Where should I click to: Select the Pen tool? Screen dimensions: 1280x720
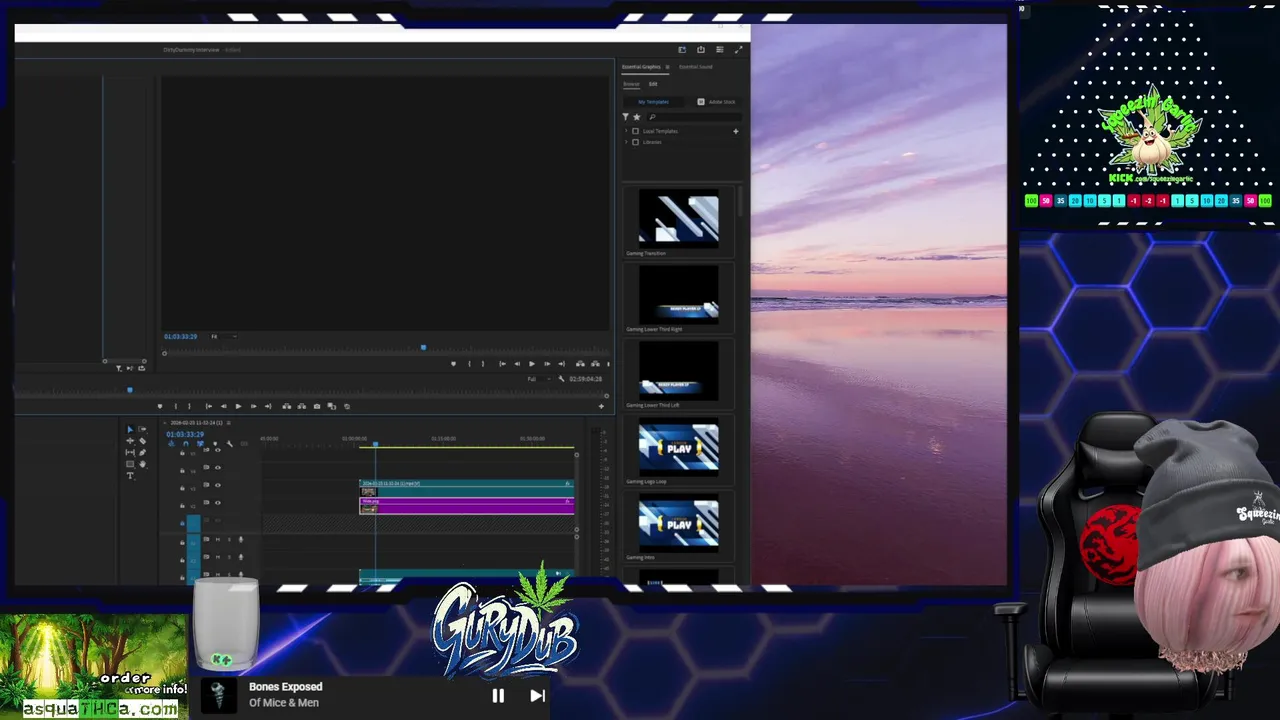(142, 452)
